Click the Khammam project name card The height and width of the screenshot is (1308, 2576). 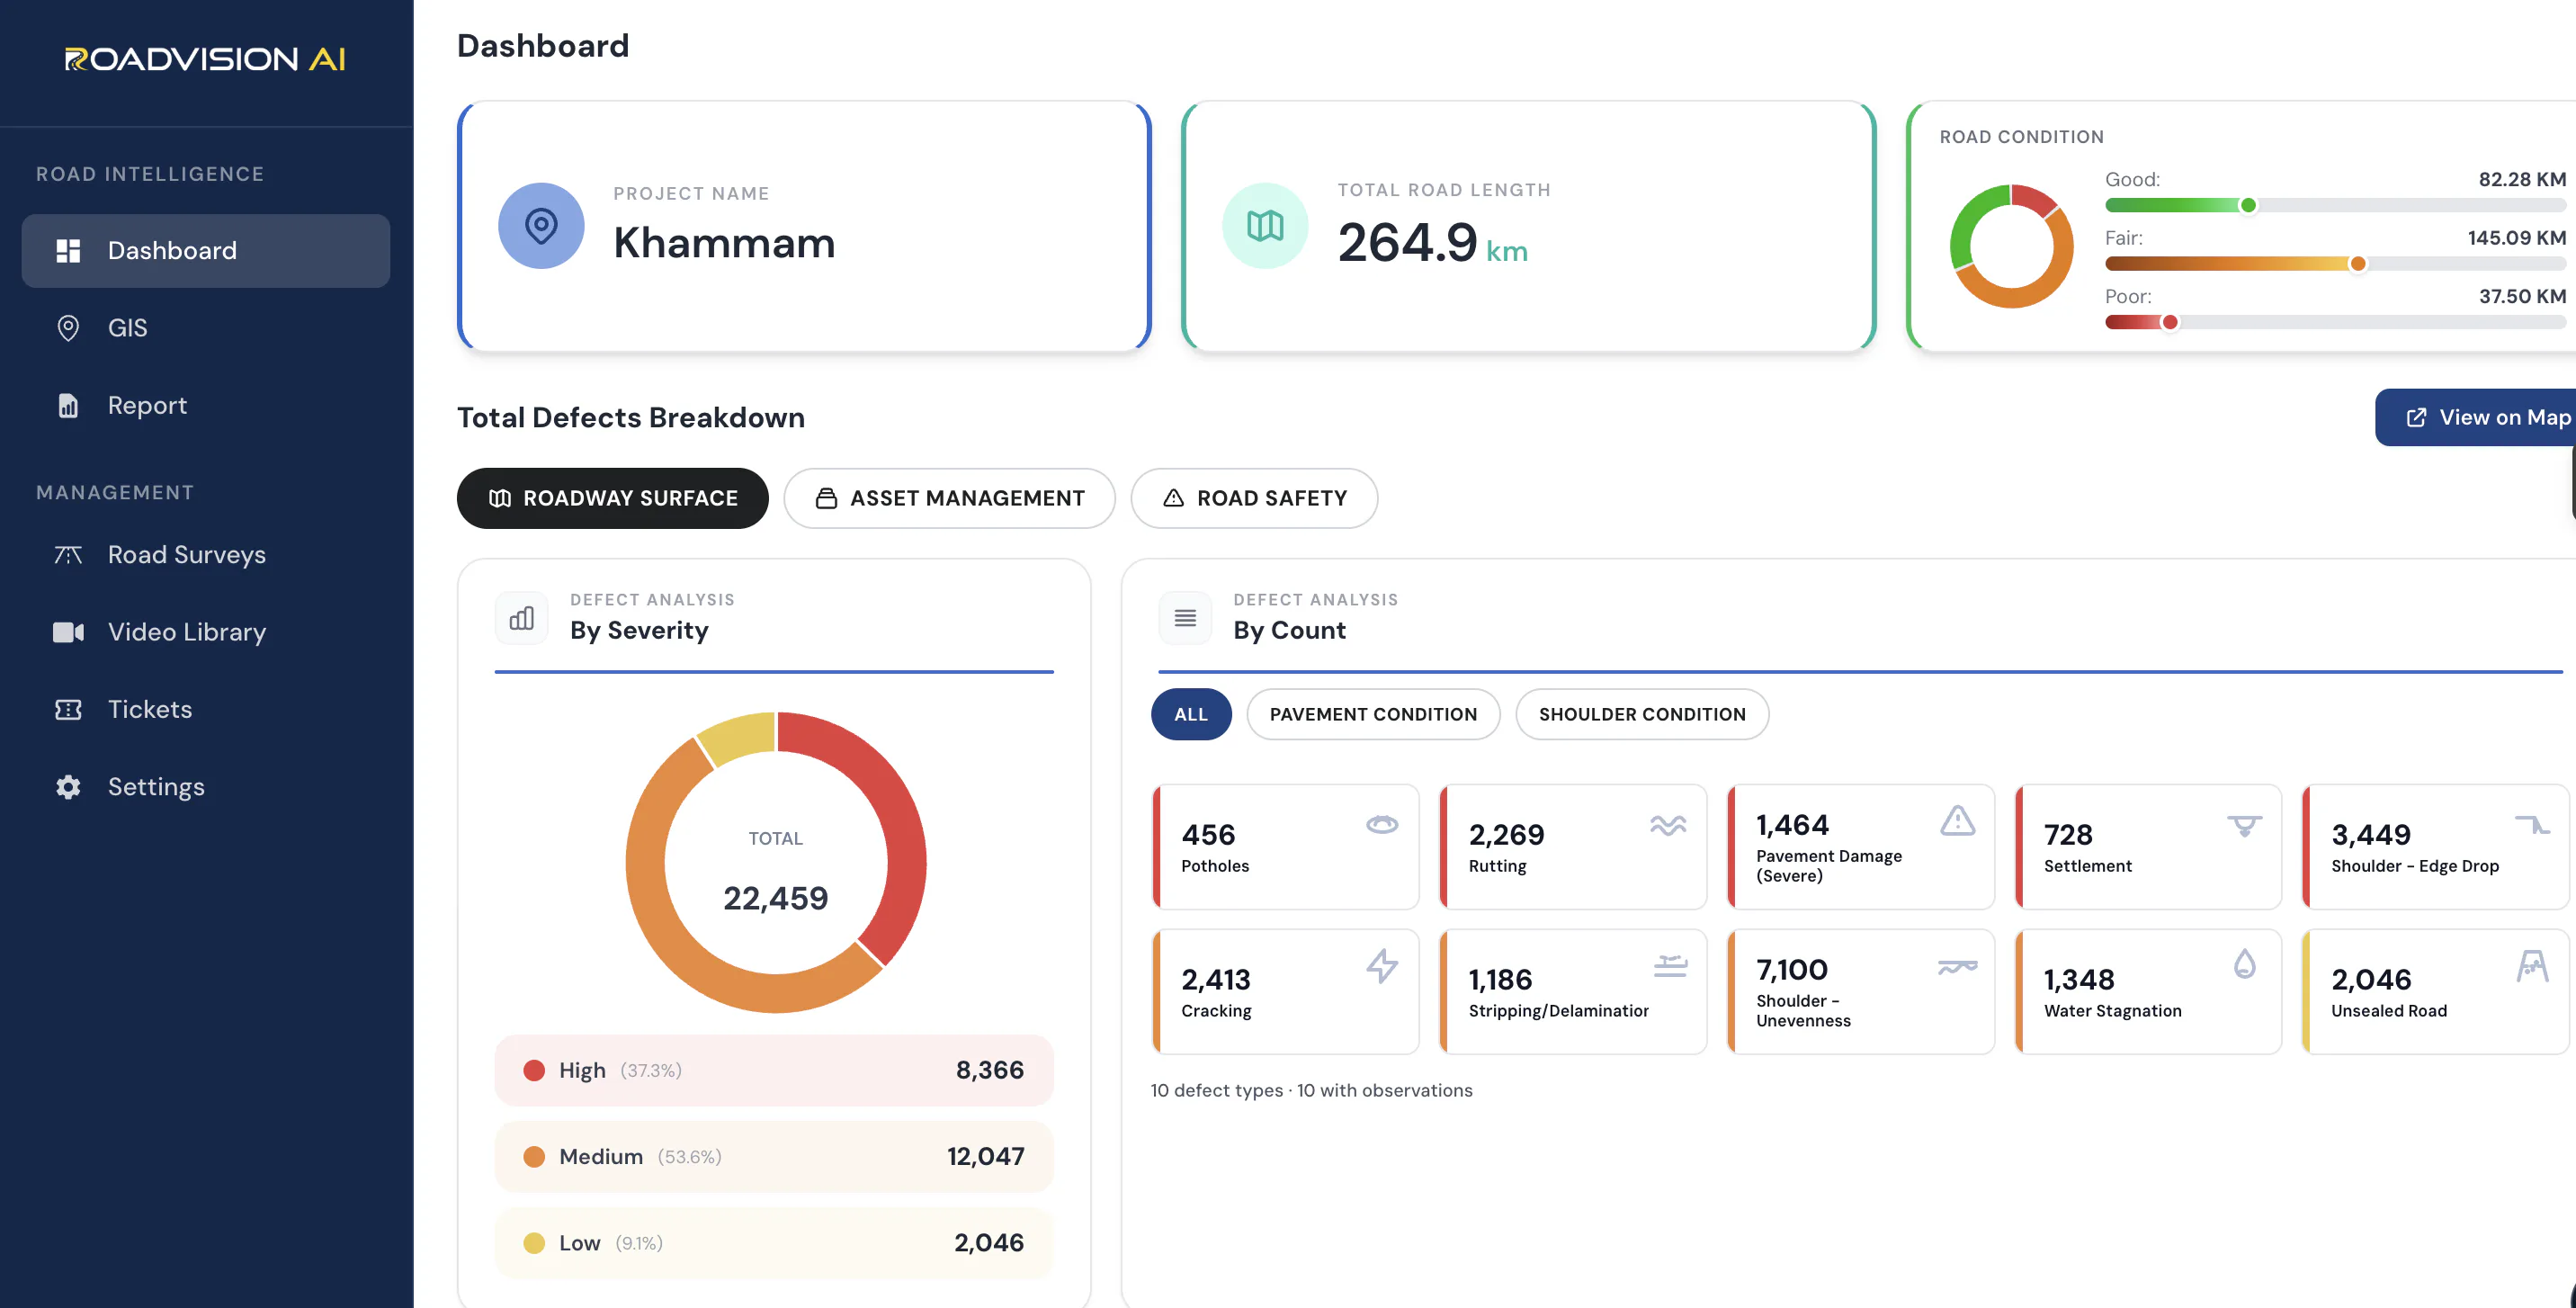pos(804,226)
